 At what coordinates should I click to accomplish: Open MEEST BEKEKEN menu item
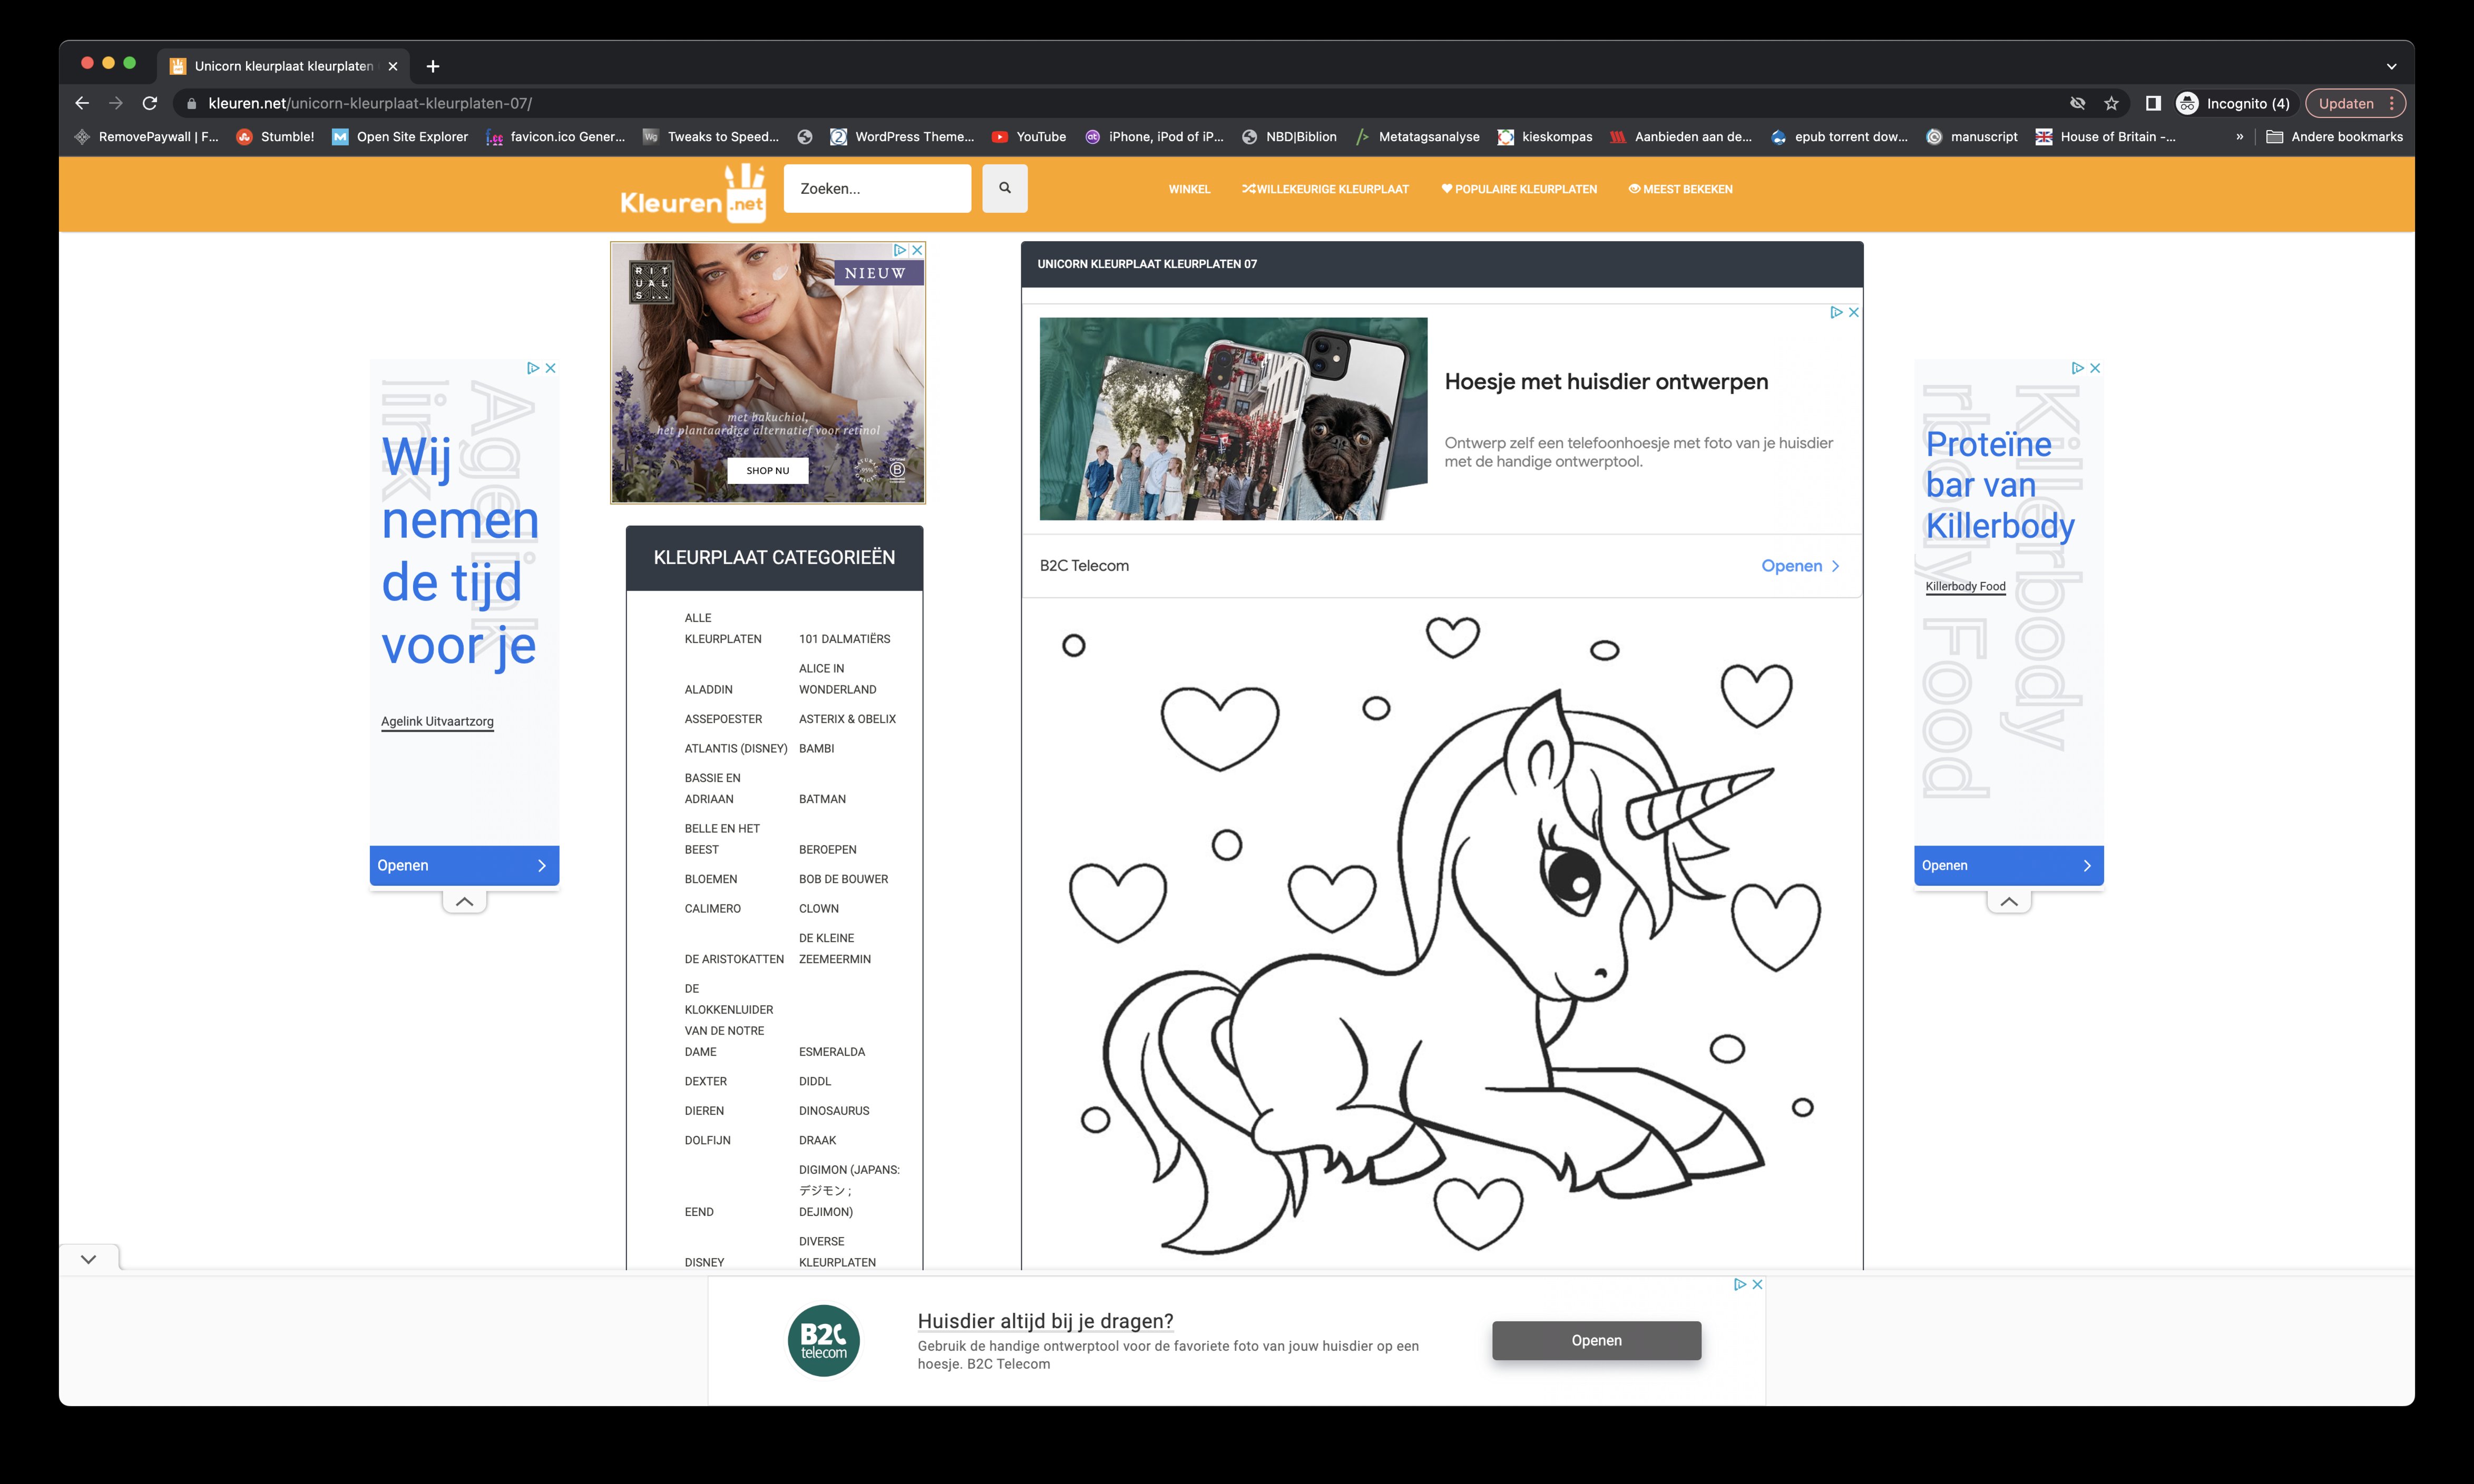1680,189
